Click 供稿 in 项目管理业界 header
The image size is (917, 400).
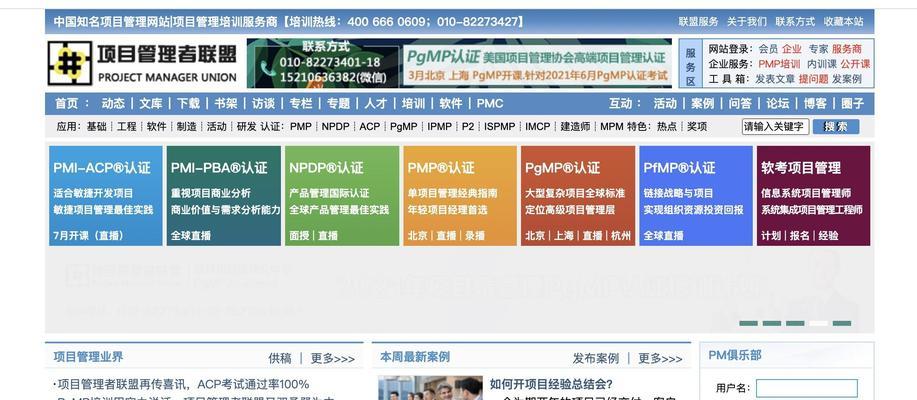click(280, 358)
